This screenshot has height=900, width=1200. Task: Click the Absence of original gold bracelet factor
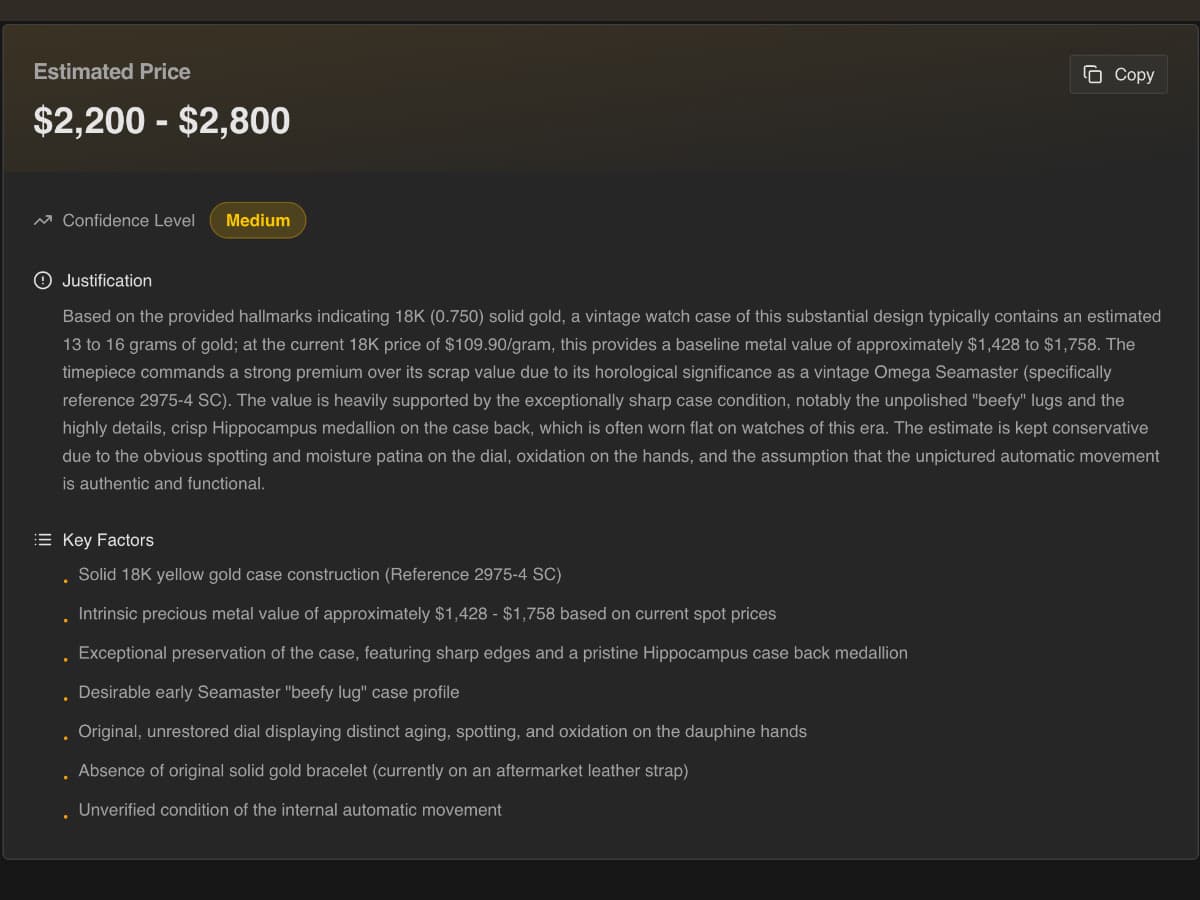(x=383, y=771)
